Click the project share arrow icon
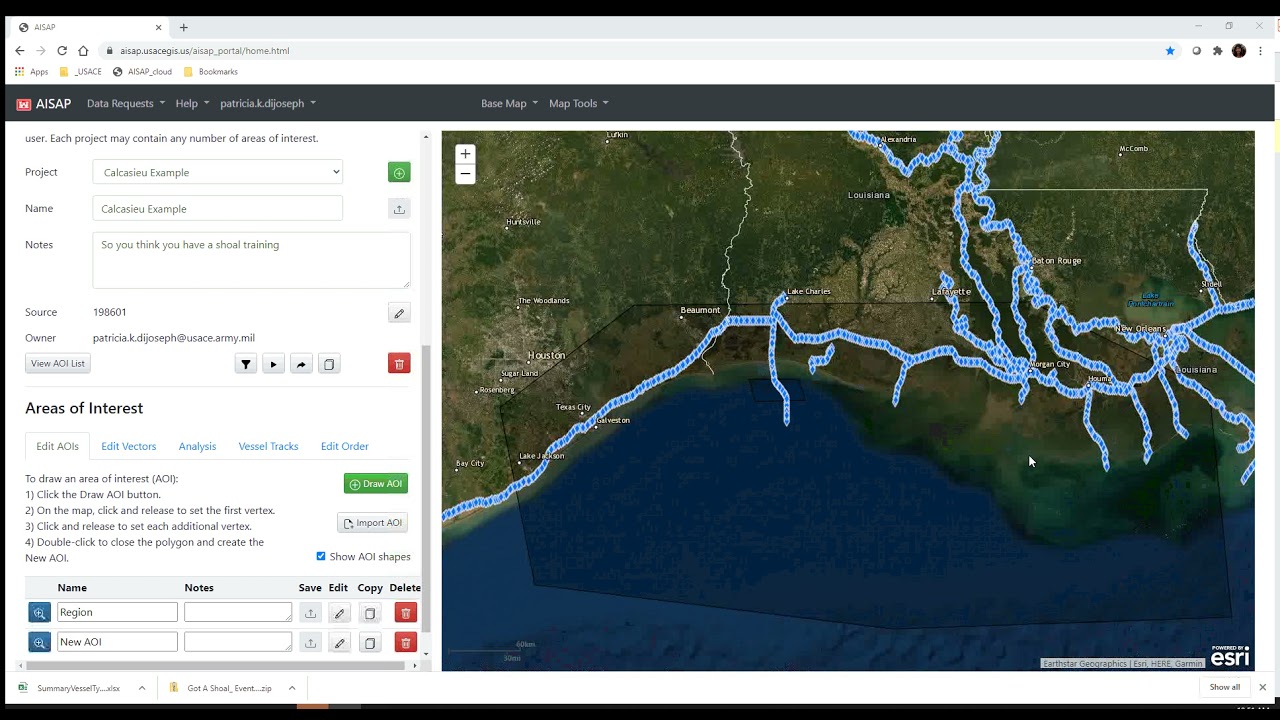Screen dimensions: 1280x720 [301, 364]
